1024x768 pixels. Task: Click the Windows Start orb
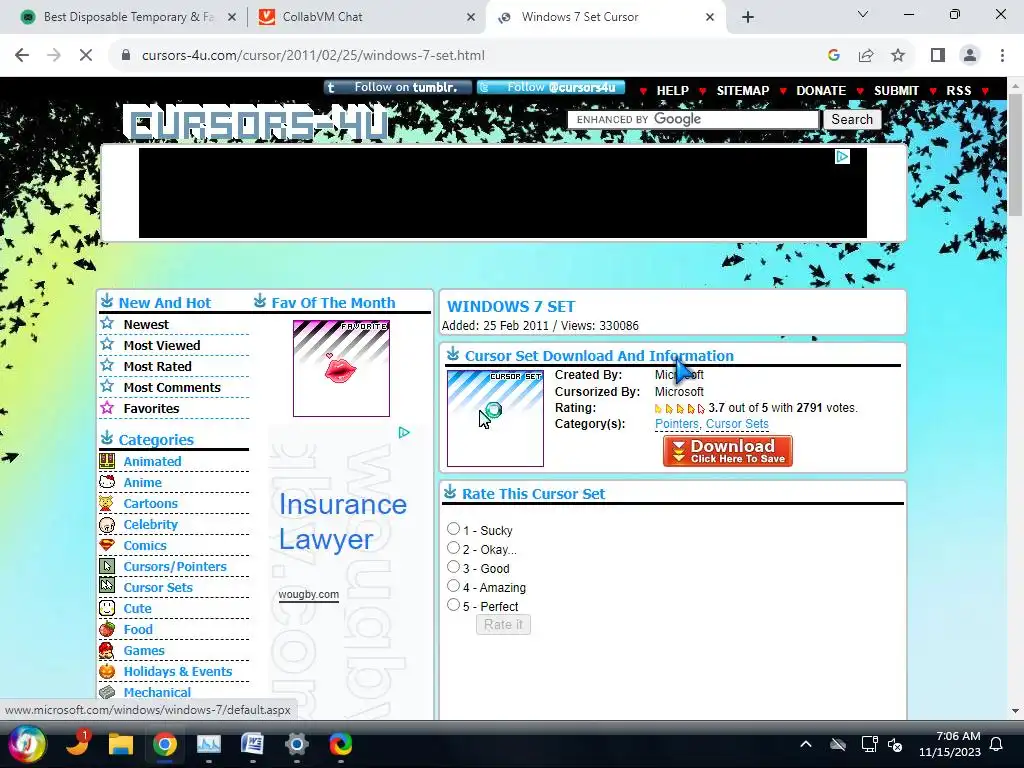[27, 744]
